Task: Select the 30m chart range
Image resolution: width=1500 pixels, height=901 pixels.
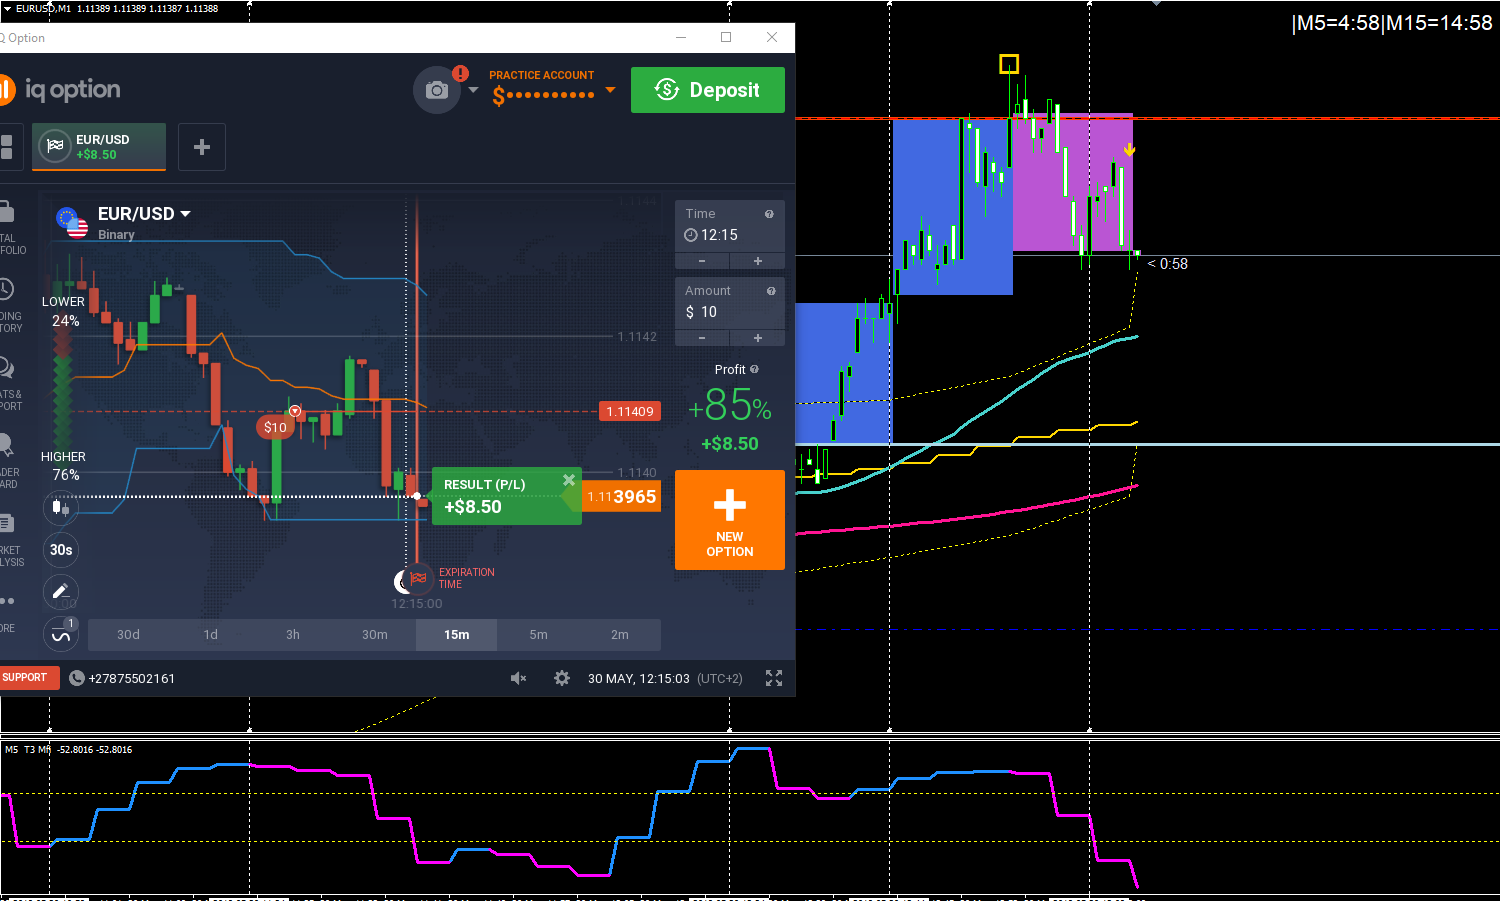Action: [x=374, y=635]
